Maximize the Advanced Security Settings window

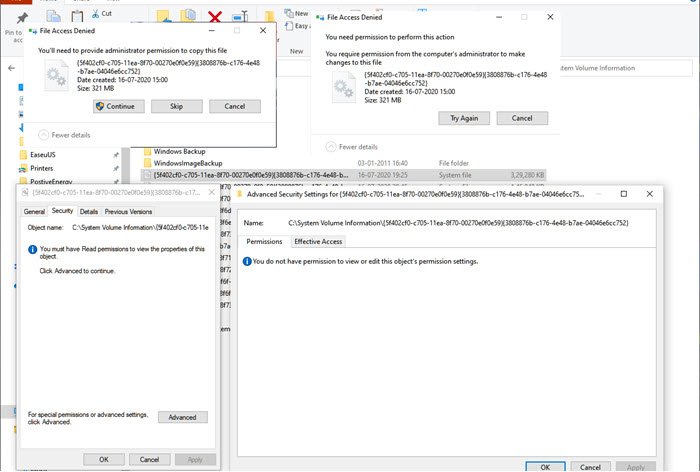(x=624, y=194)
